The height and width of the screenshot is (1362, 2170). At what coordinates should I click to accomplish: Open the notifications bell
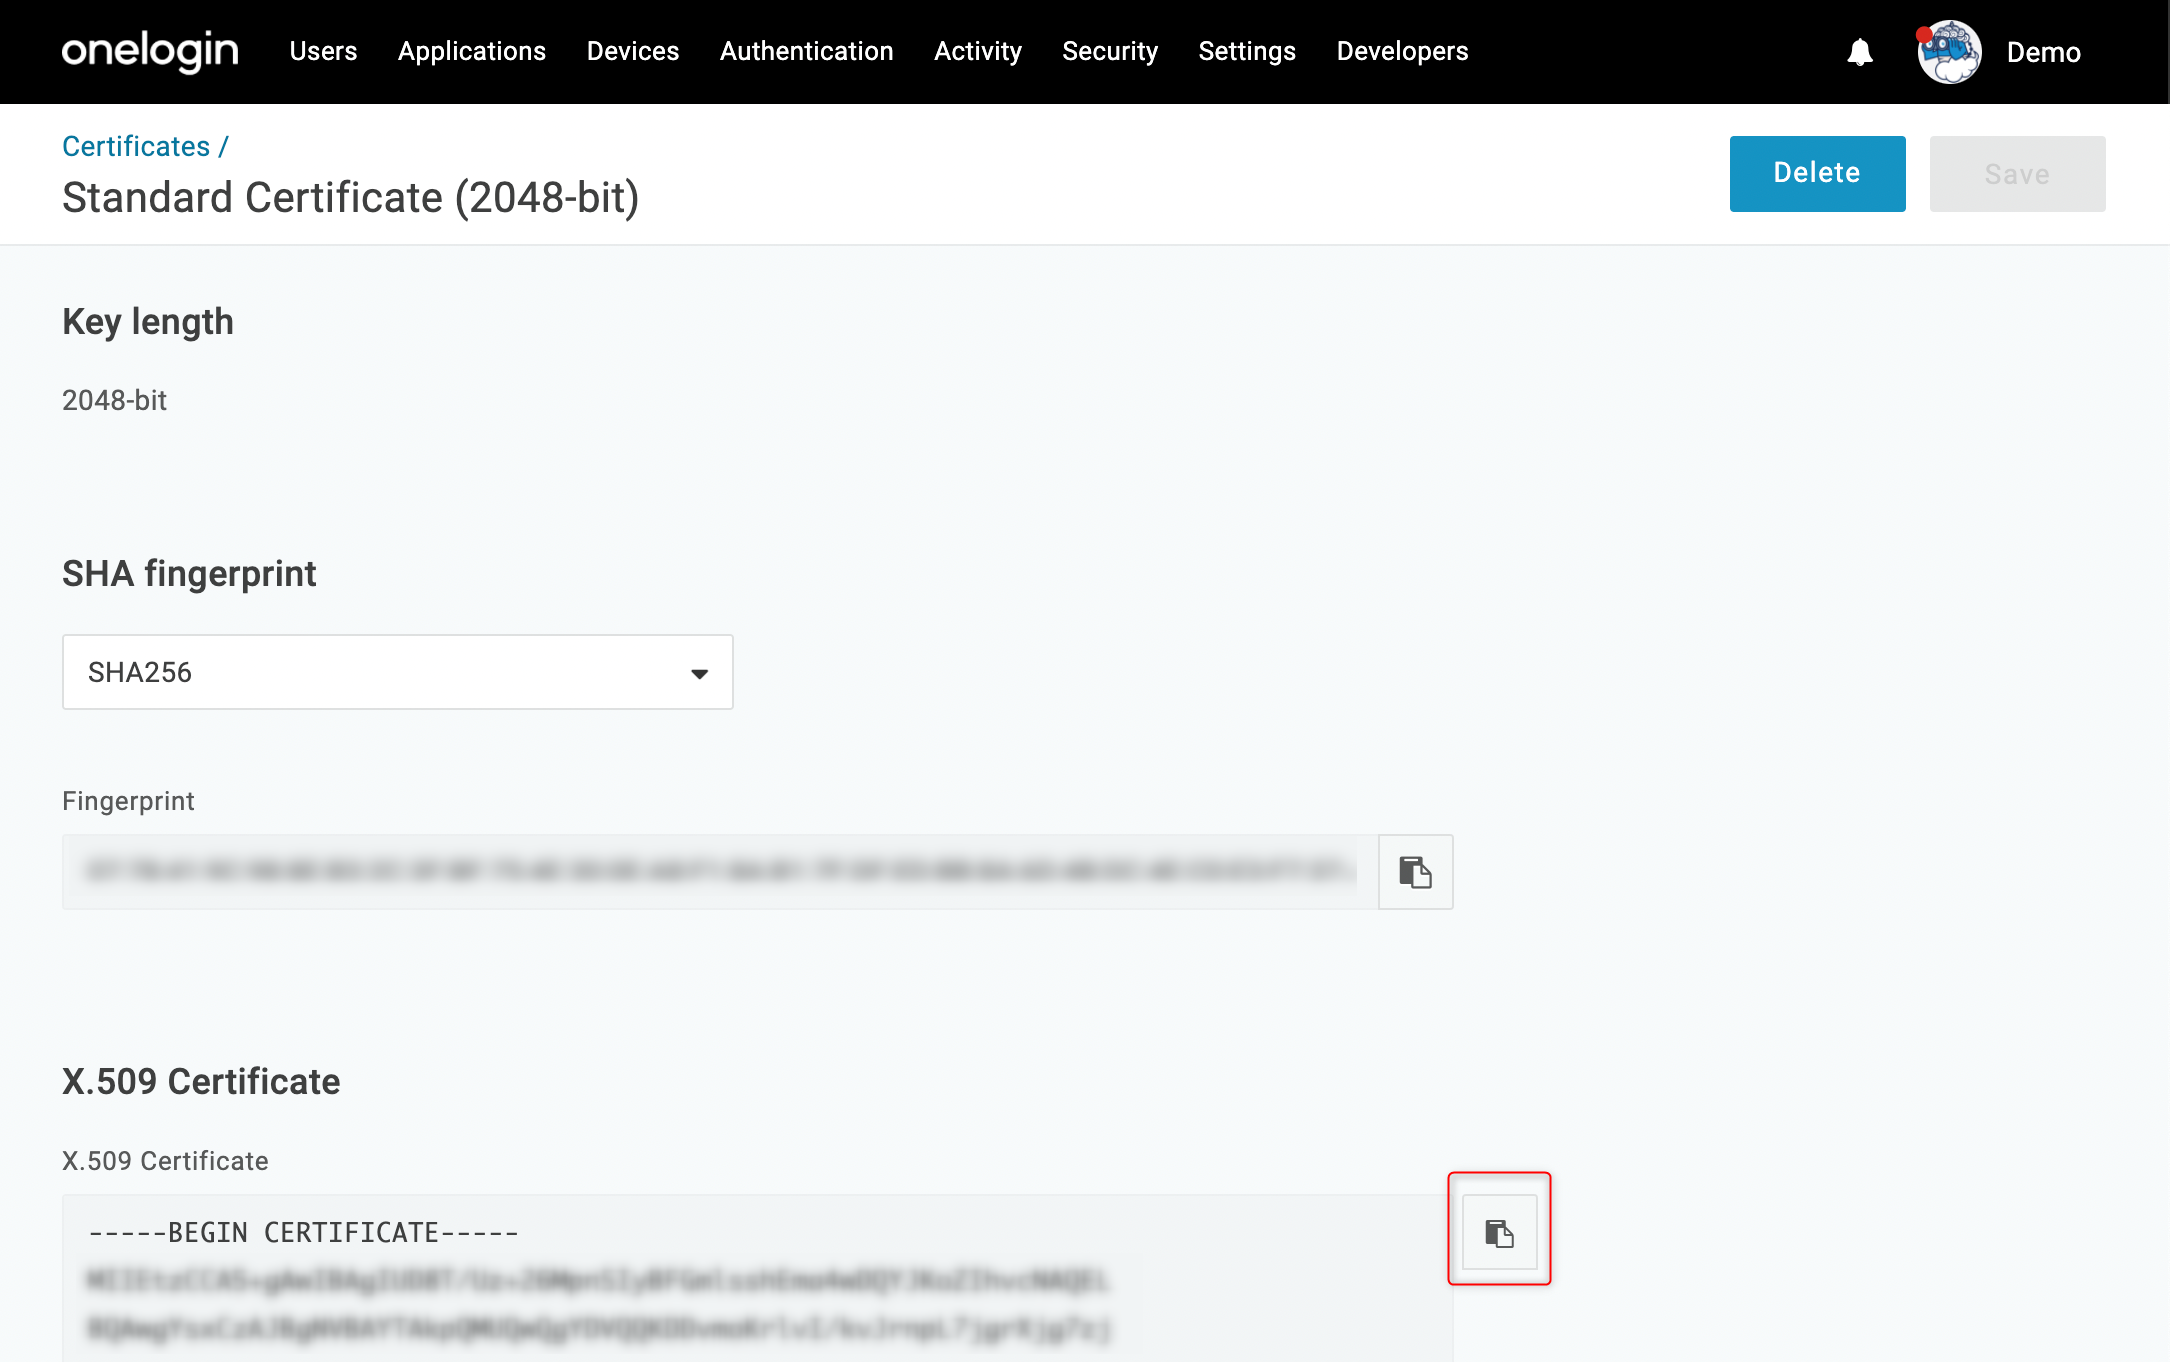pos(1860,52)
